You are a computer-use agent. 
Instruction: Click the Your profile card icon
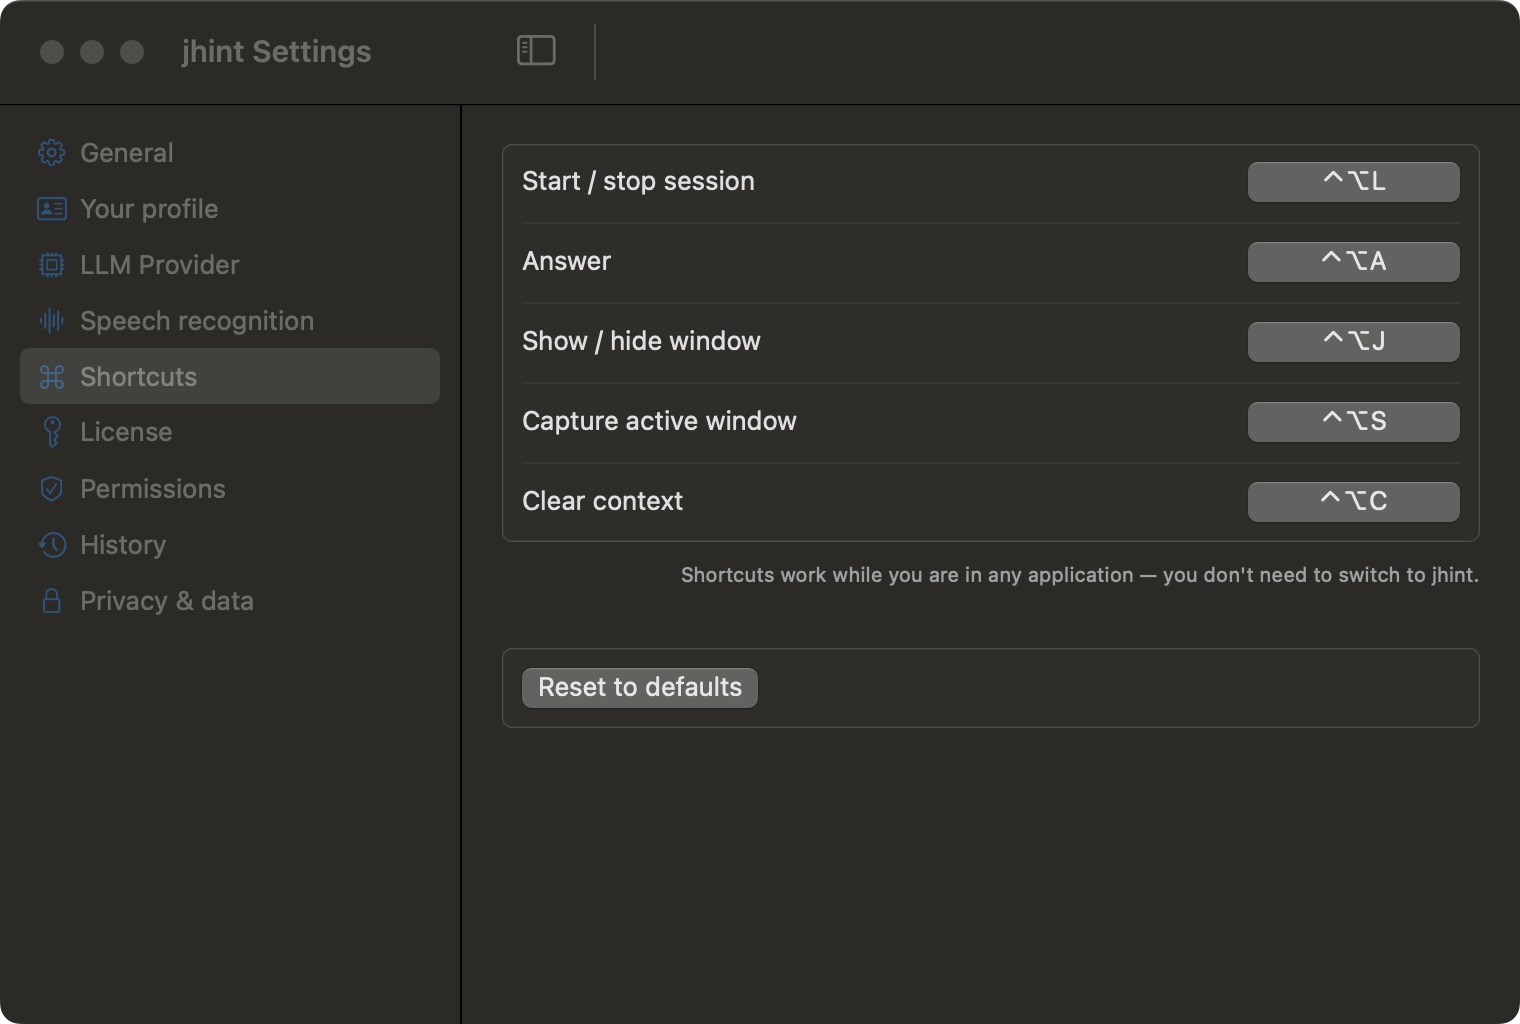point(51,209)
